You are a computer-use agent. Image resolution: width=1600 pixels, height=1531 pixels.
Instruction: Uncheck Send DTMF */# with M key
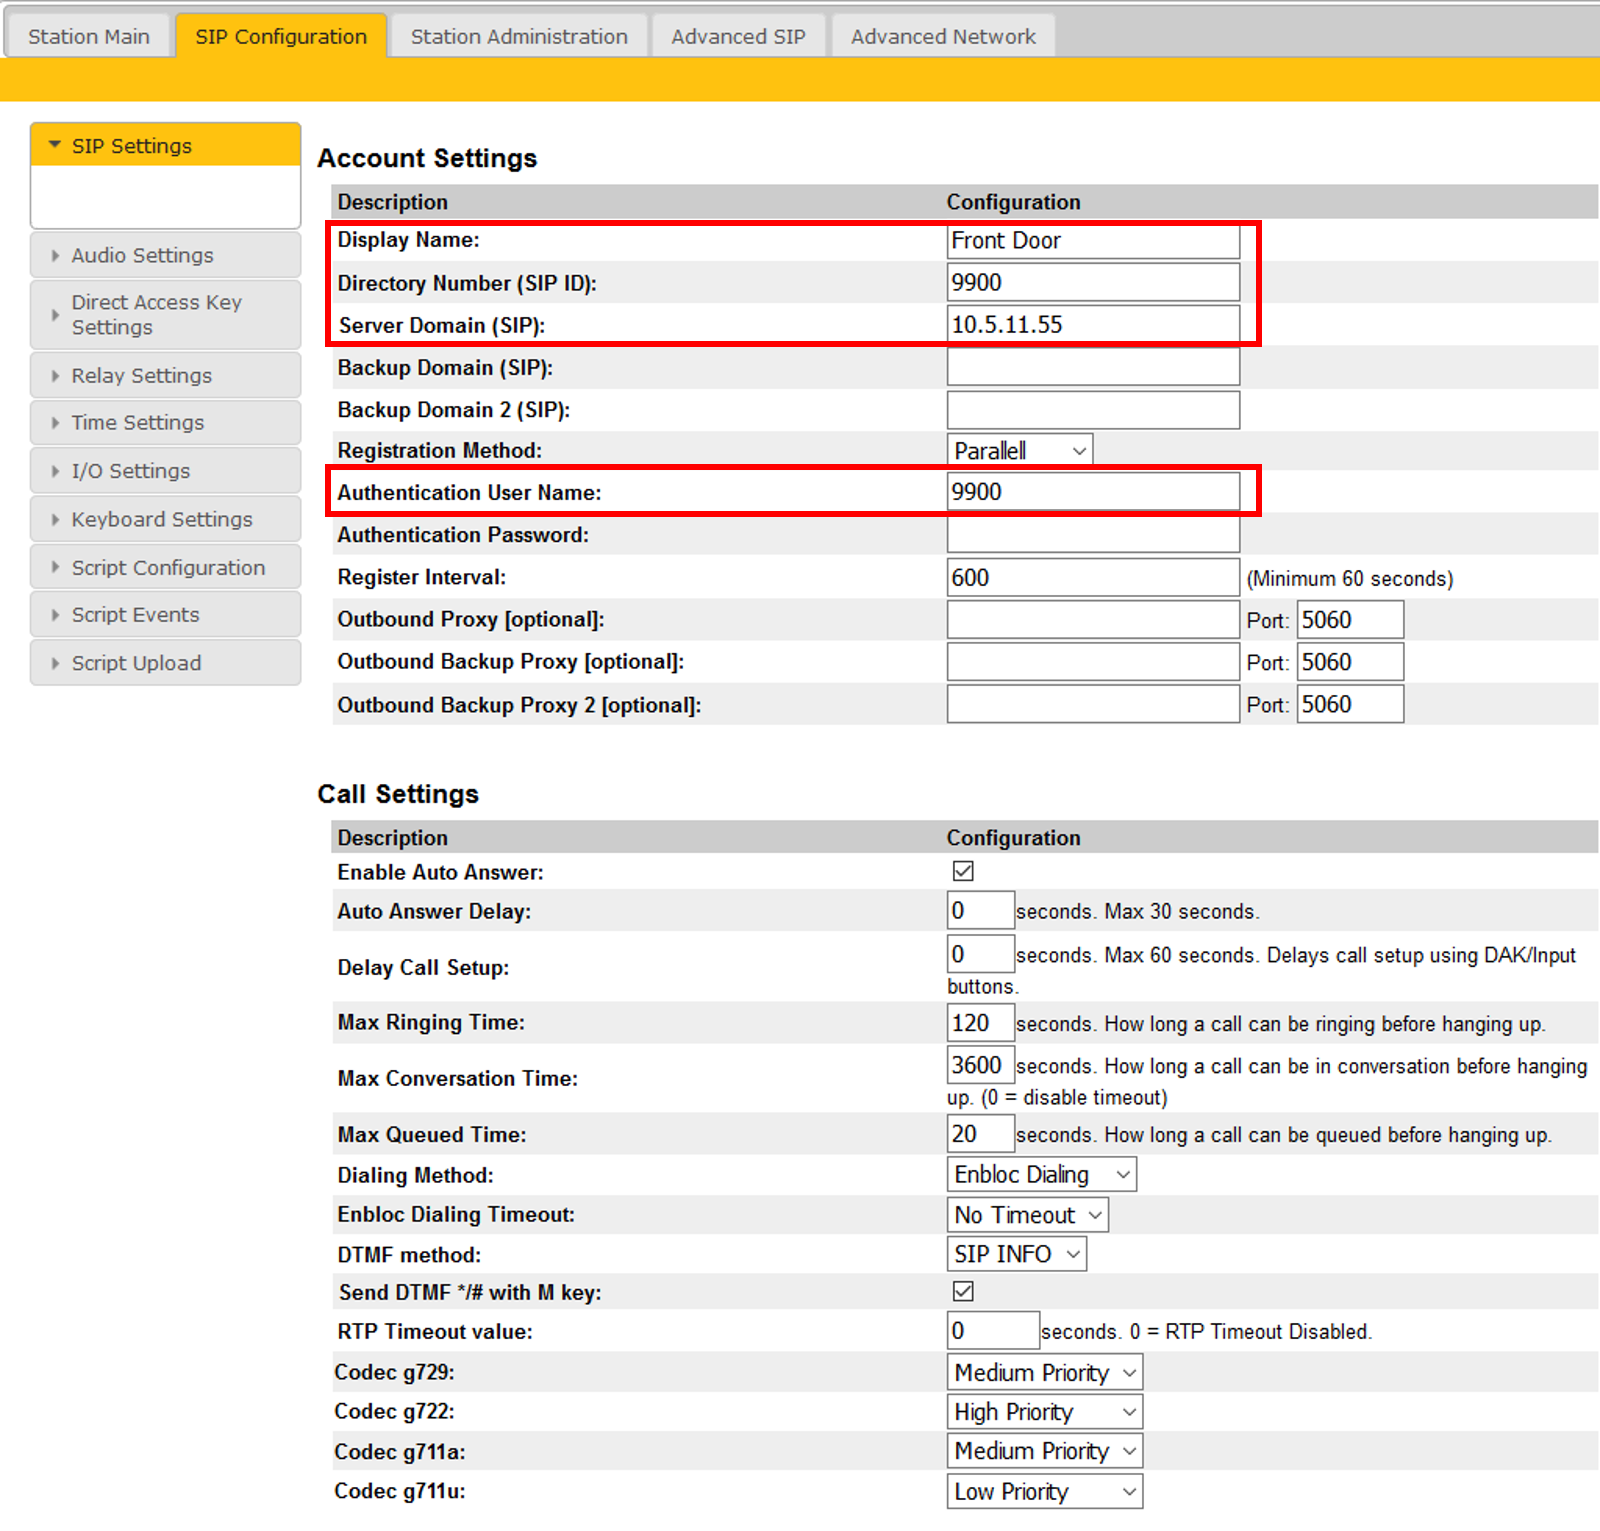point(963,1291)
